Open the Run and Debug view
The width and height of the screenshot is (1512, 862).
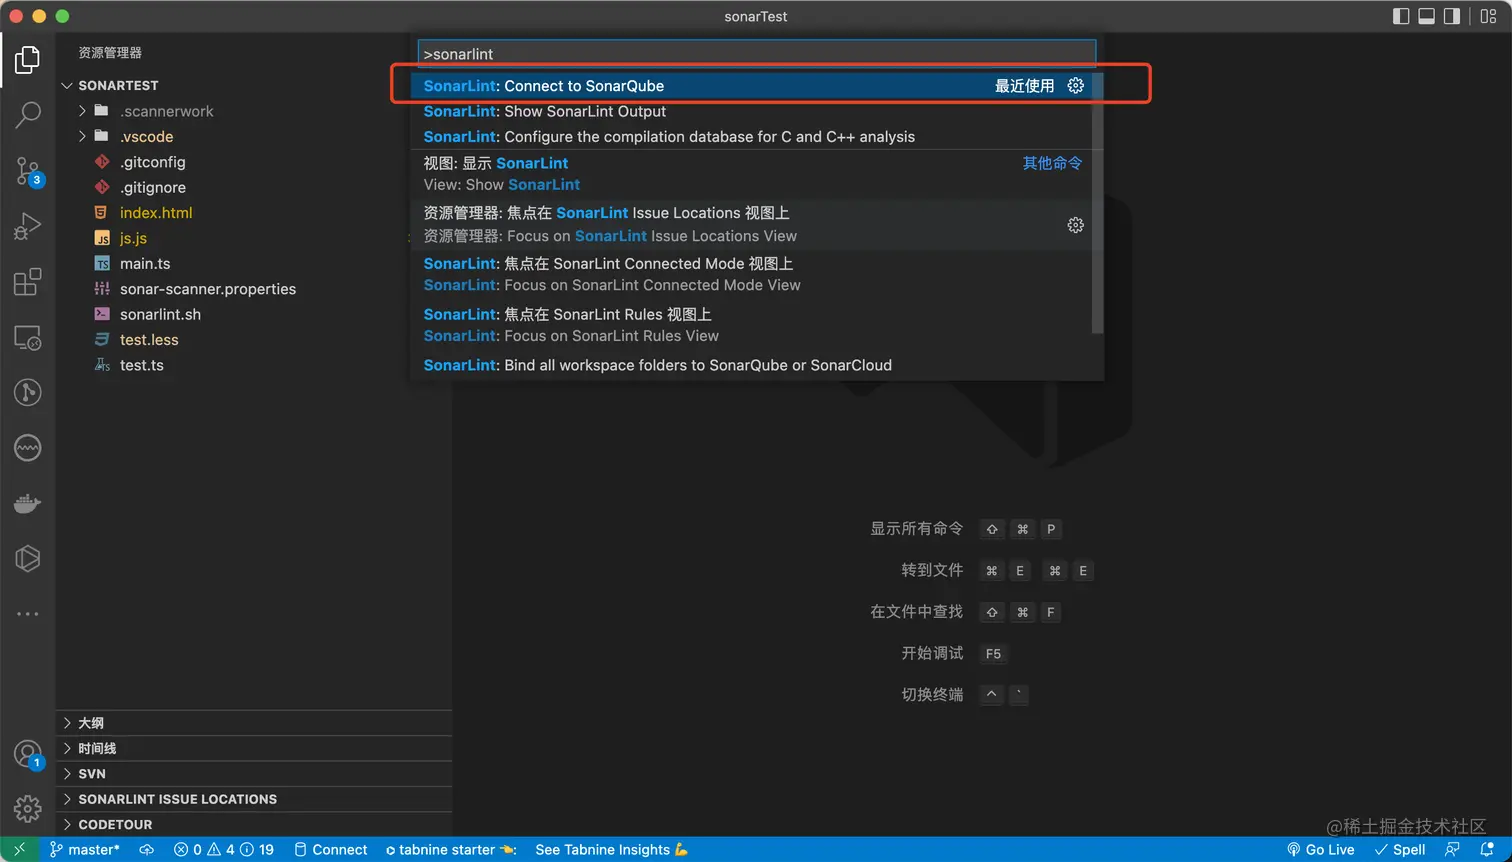(x=27, y=227)
